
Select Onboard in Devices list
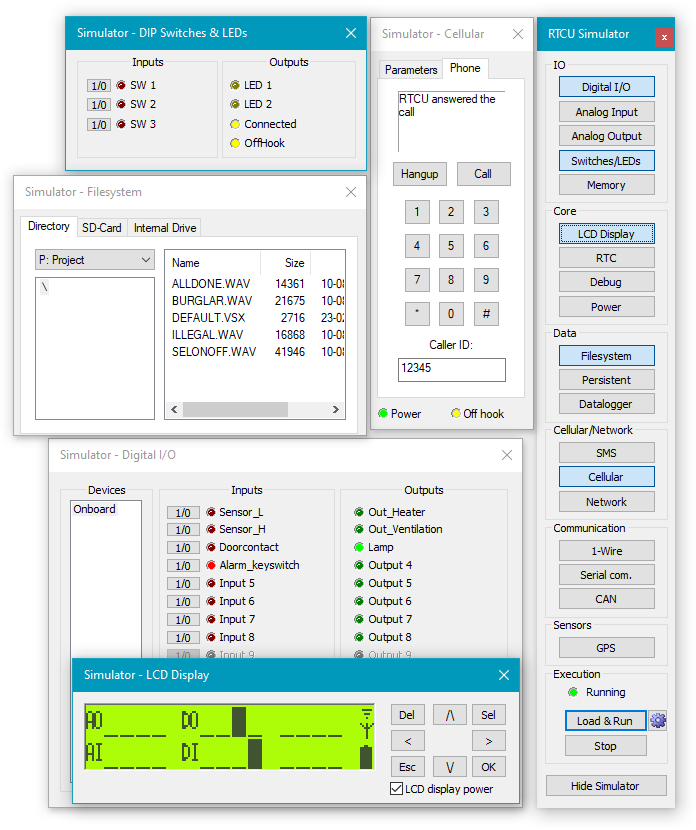(94, 509)
